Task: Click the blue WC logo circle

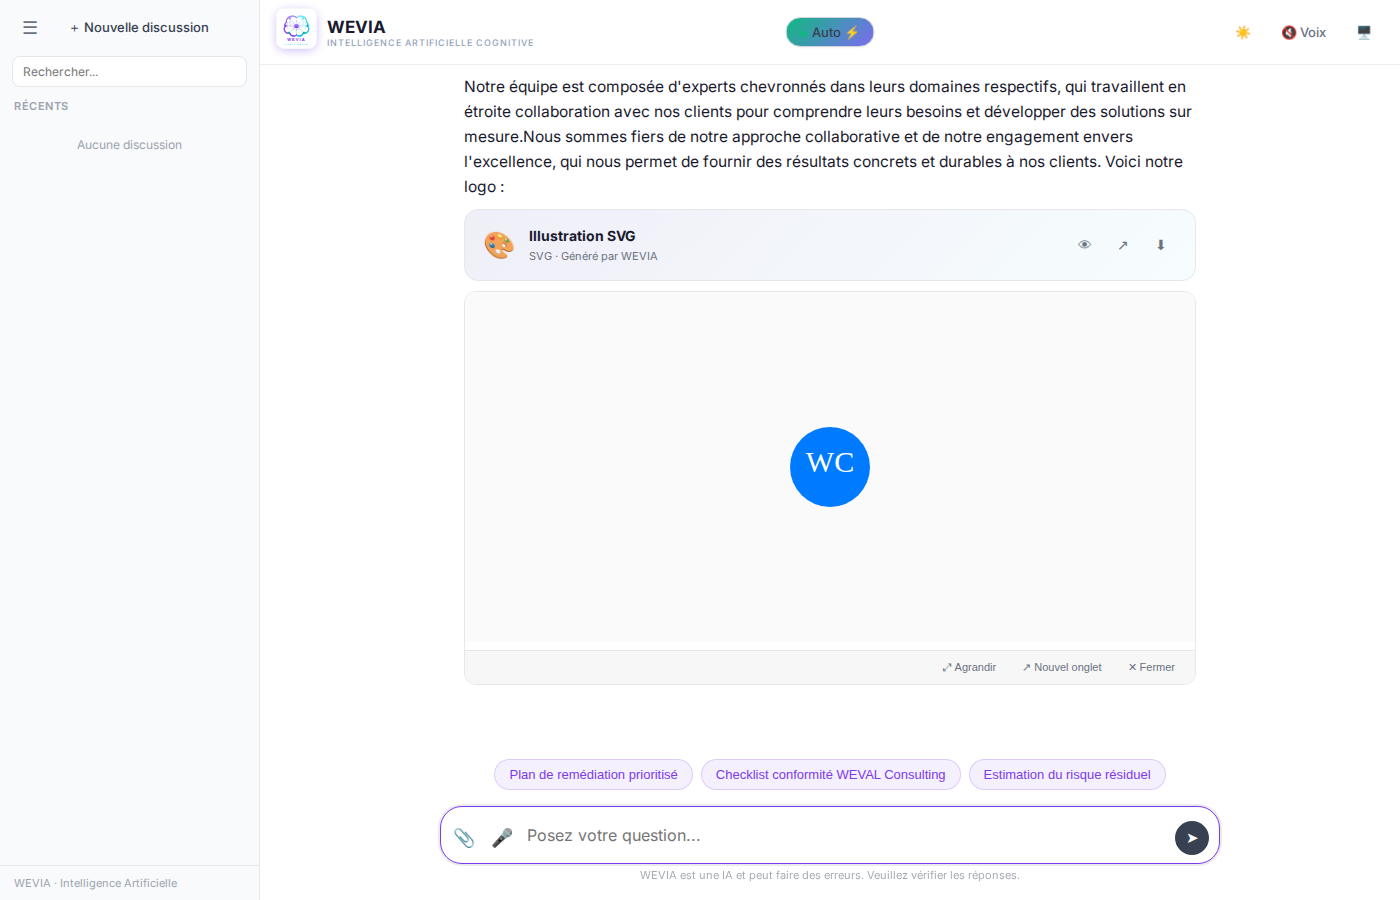Action: click(830, 467)
